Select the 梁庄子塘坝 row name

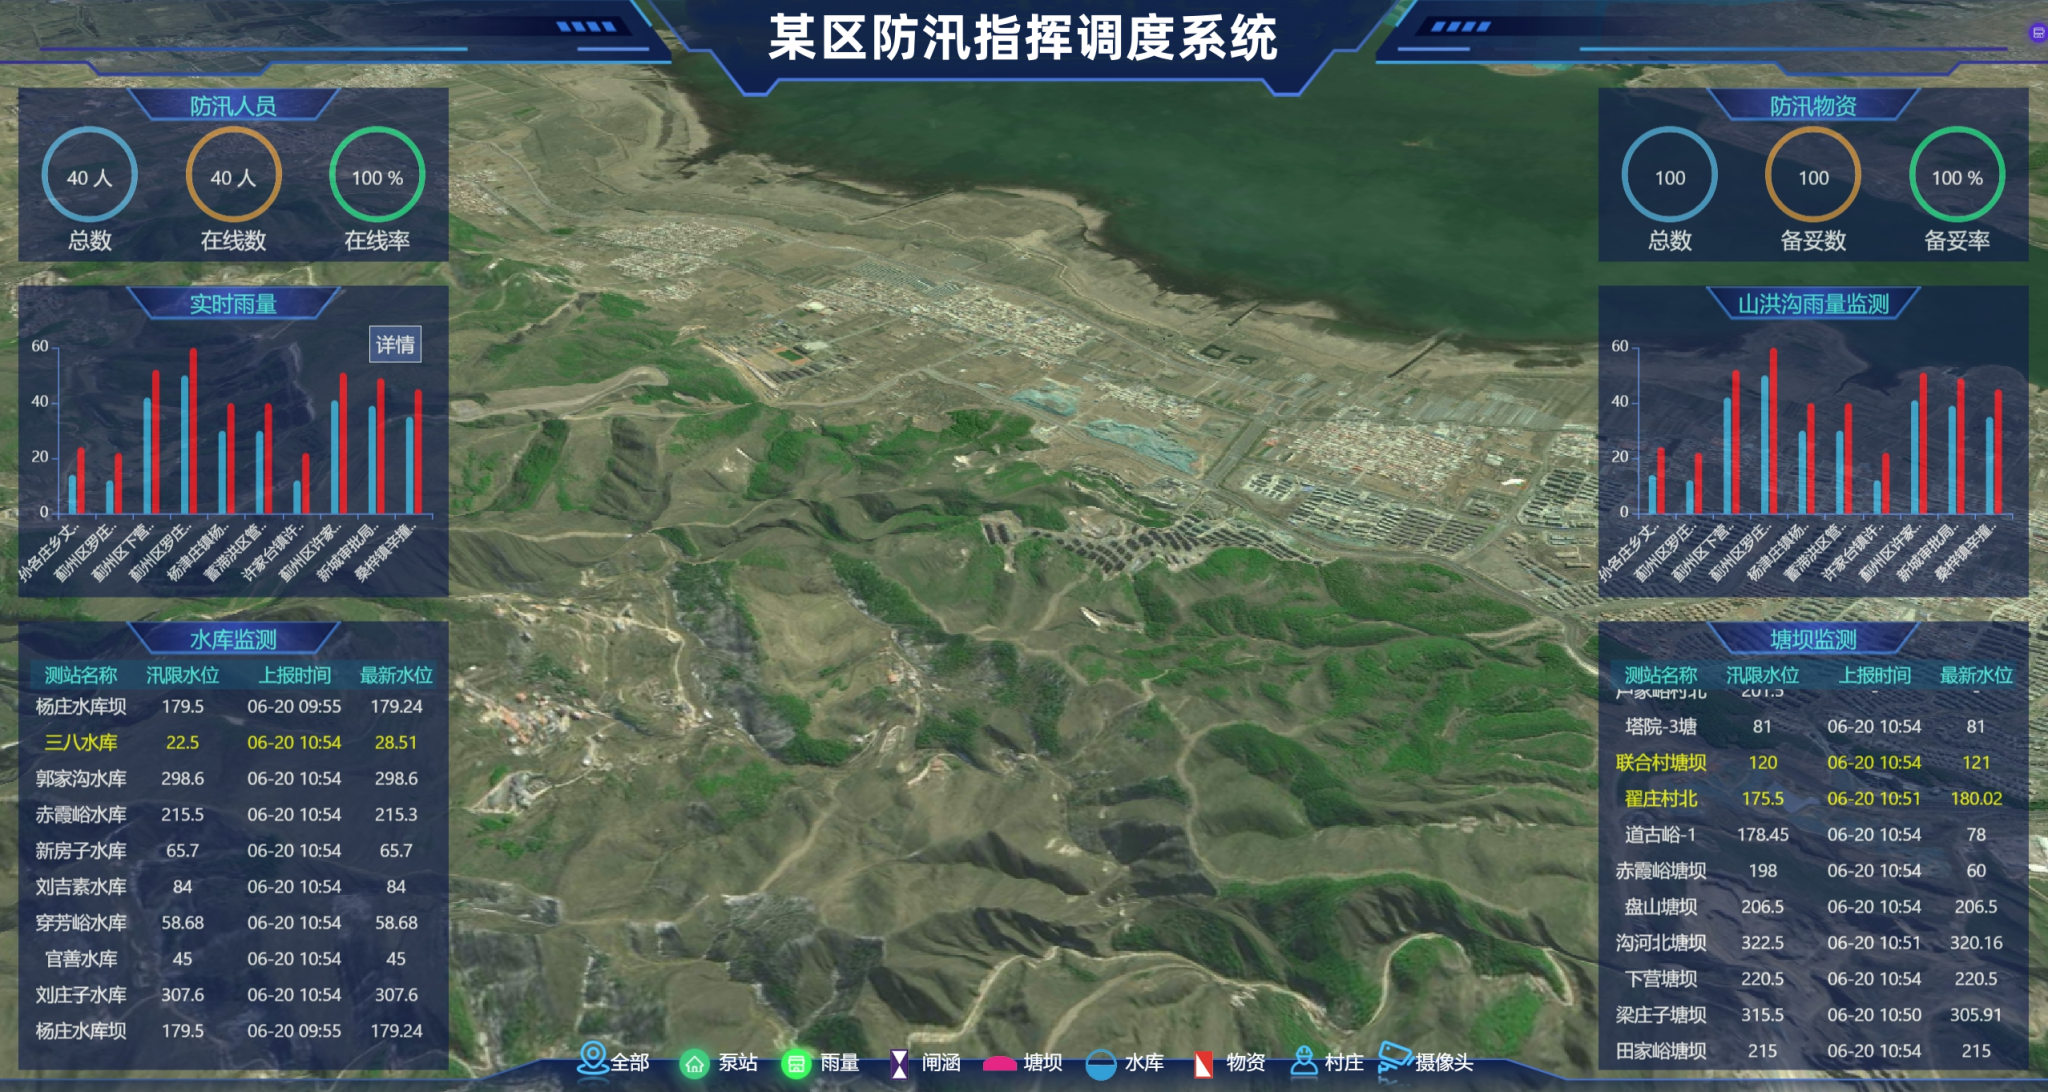click(1661, 1014)
